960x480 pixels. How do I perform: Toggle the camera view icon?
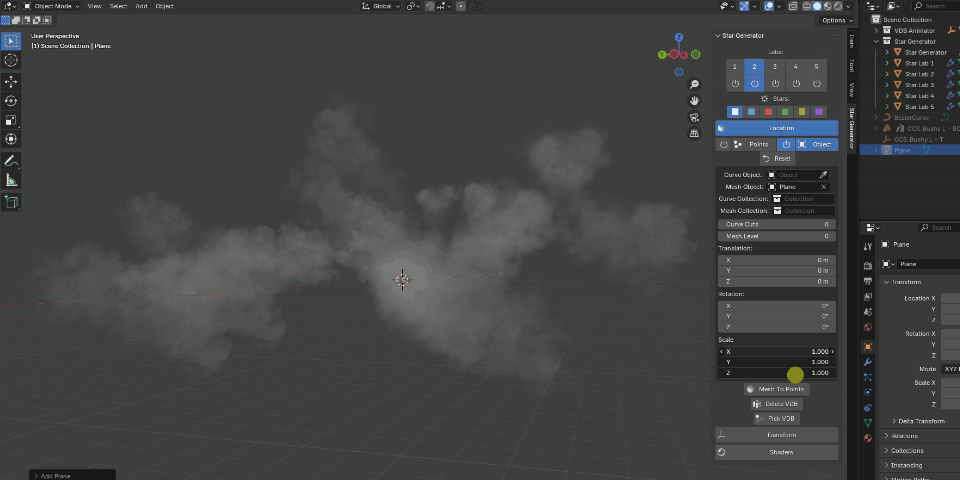(x=694, y=117)
